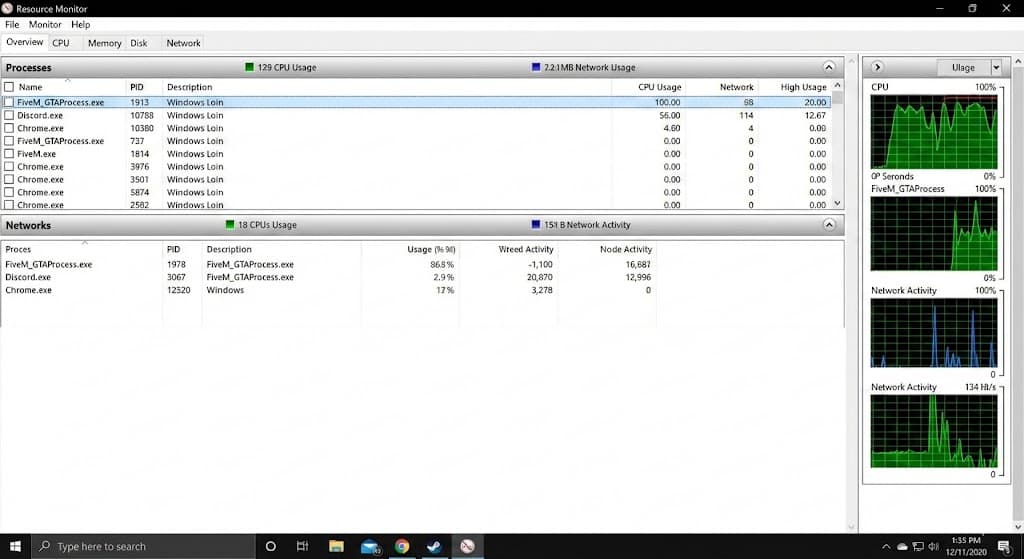The height and width of the screenshot is (559, 1024).
Task: Switch to the Disk tab
Action: point(138,43)
